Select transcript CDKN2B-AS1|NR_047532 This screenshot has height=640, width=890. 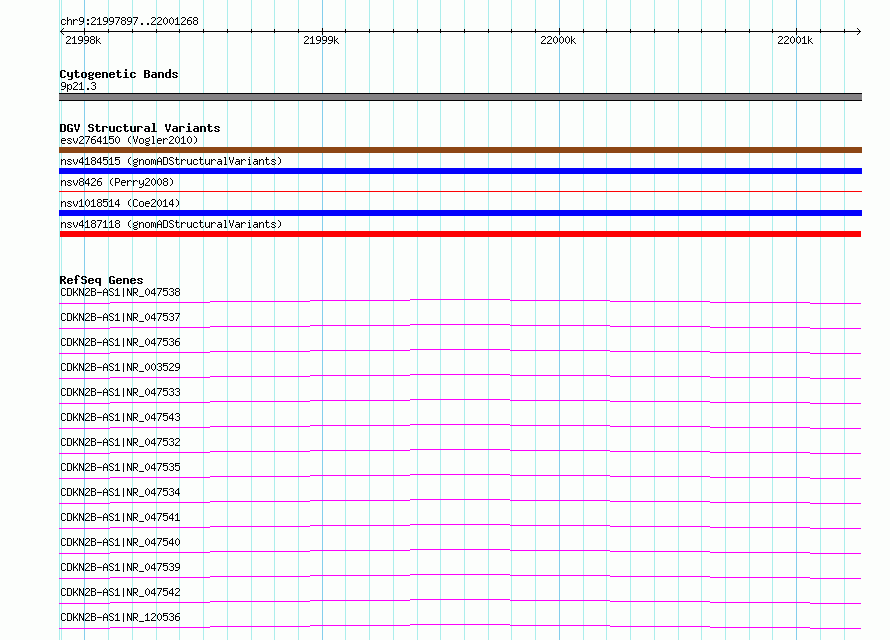tap(120, 442)
